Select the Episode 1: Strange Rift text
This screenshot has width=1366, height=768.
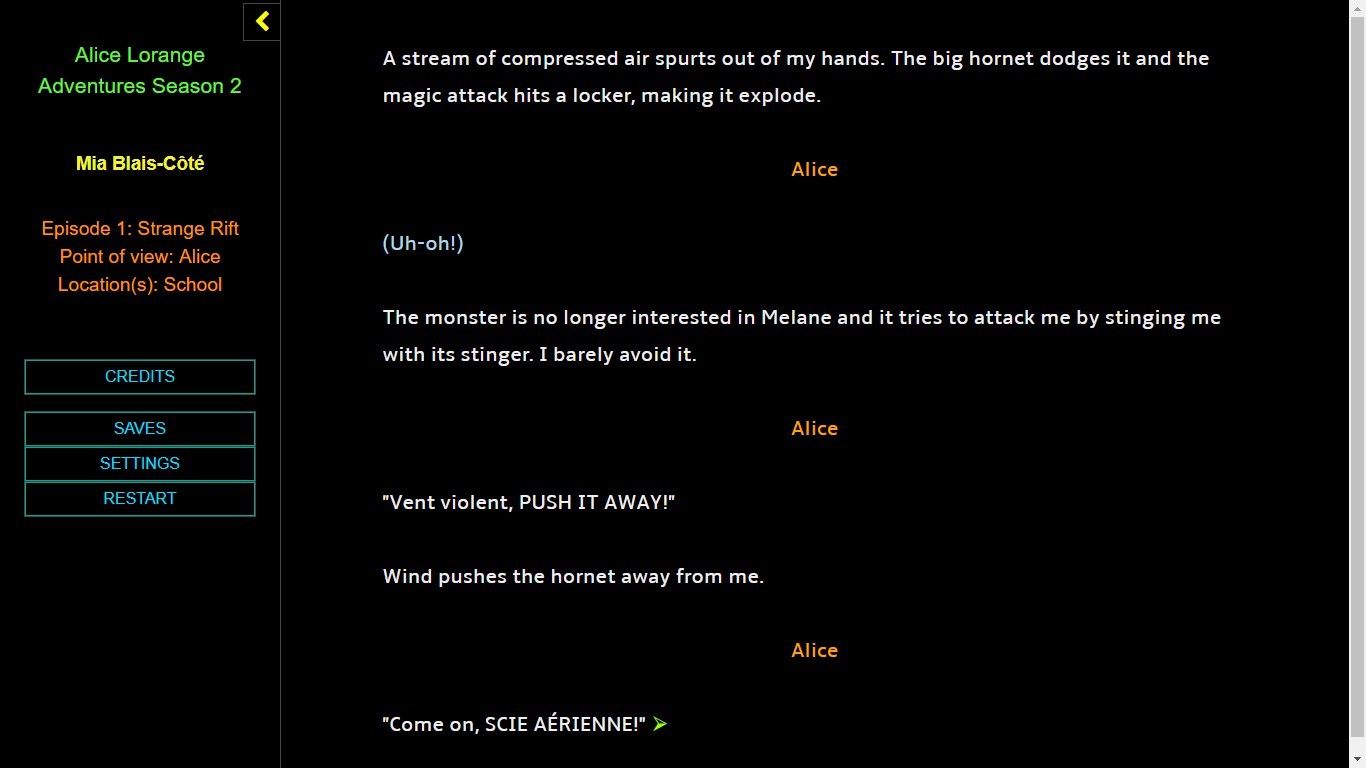(x=140, y=228)
